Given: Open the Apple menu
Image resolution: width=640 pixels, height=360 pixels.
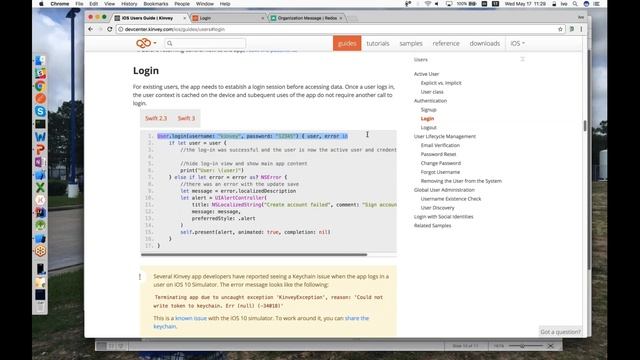Looking at the screenshot, I should [41, 4].
